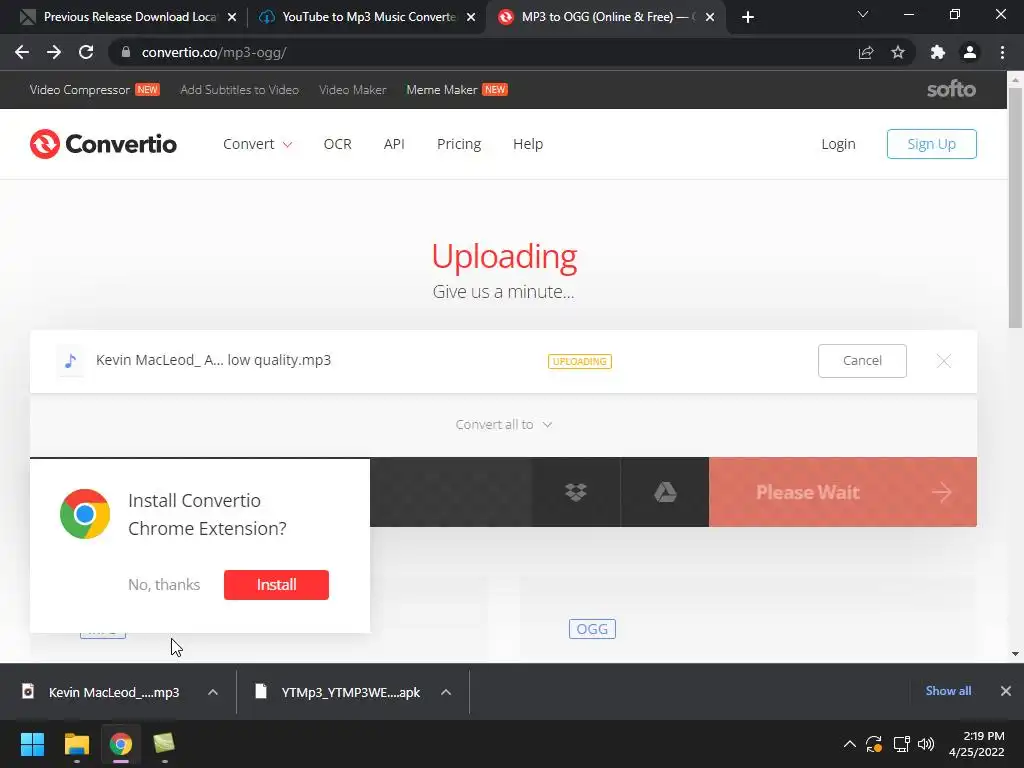Click the Please Wait button
1024x768 pixels.
click(842, 492)
